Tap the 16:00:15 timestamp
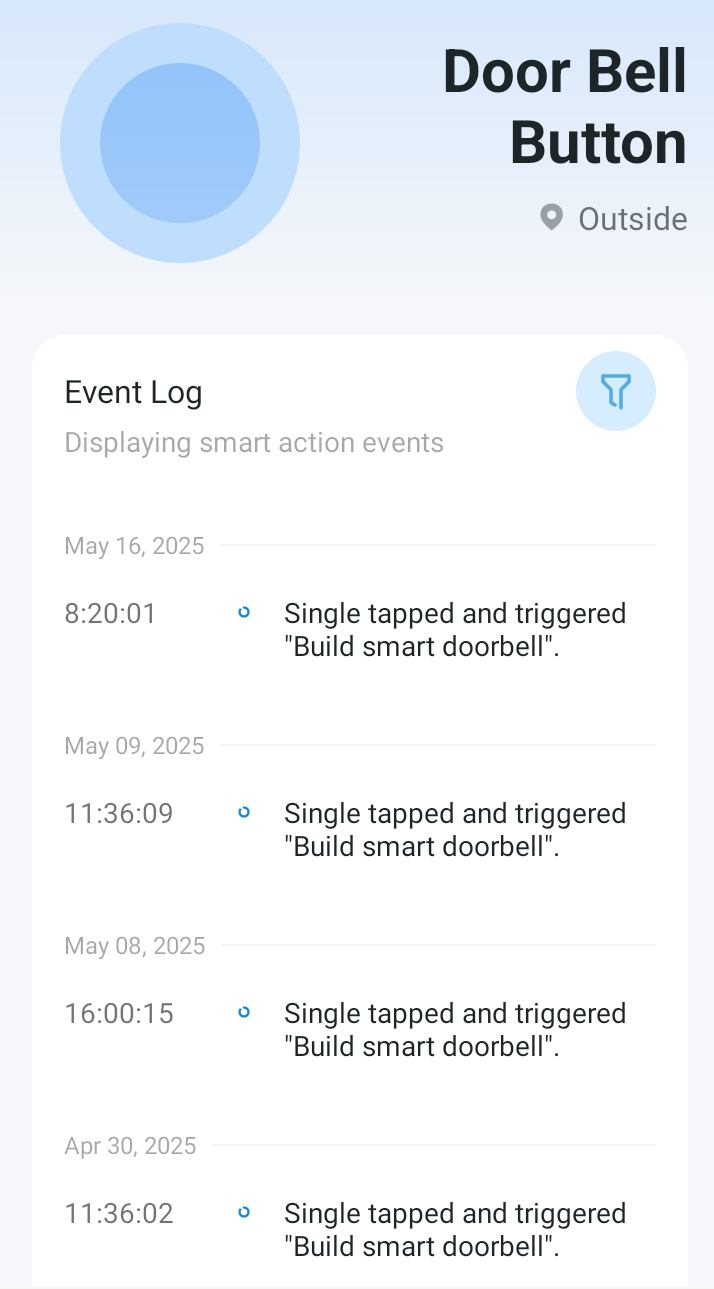The width and height of the screenshot is (714, 1289). coord(119,1013)
